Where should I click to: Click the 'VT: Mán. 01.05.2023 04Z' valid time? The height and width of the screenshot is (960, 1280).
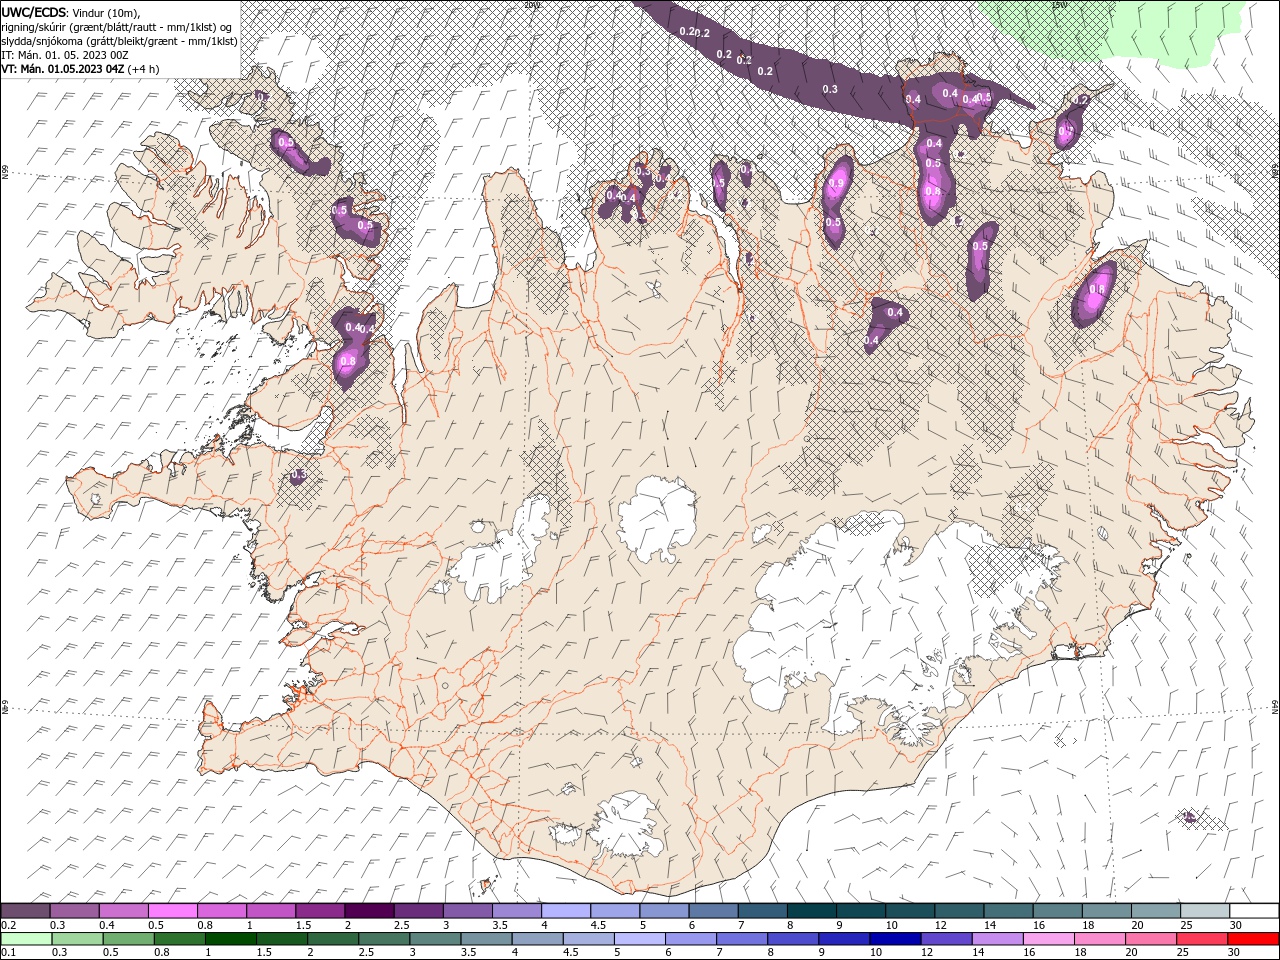(62, 69)
